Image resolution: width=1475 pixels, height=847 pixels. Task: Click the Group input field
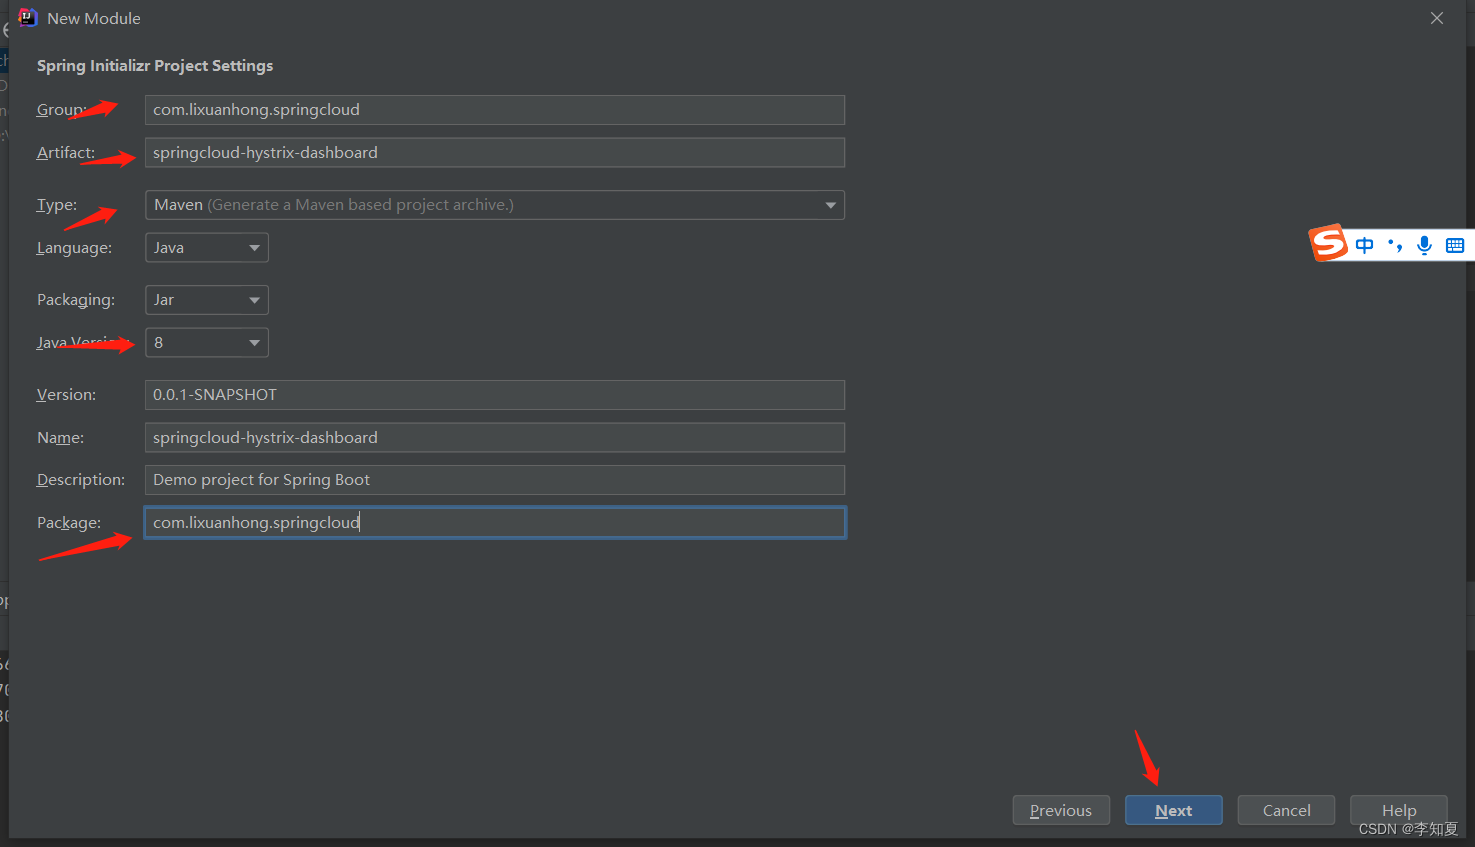(495, 110)
